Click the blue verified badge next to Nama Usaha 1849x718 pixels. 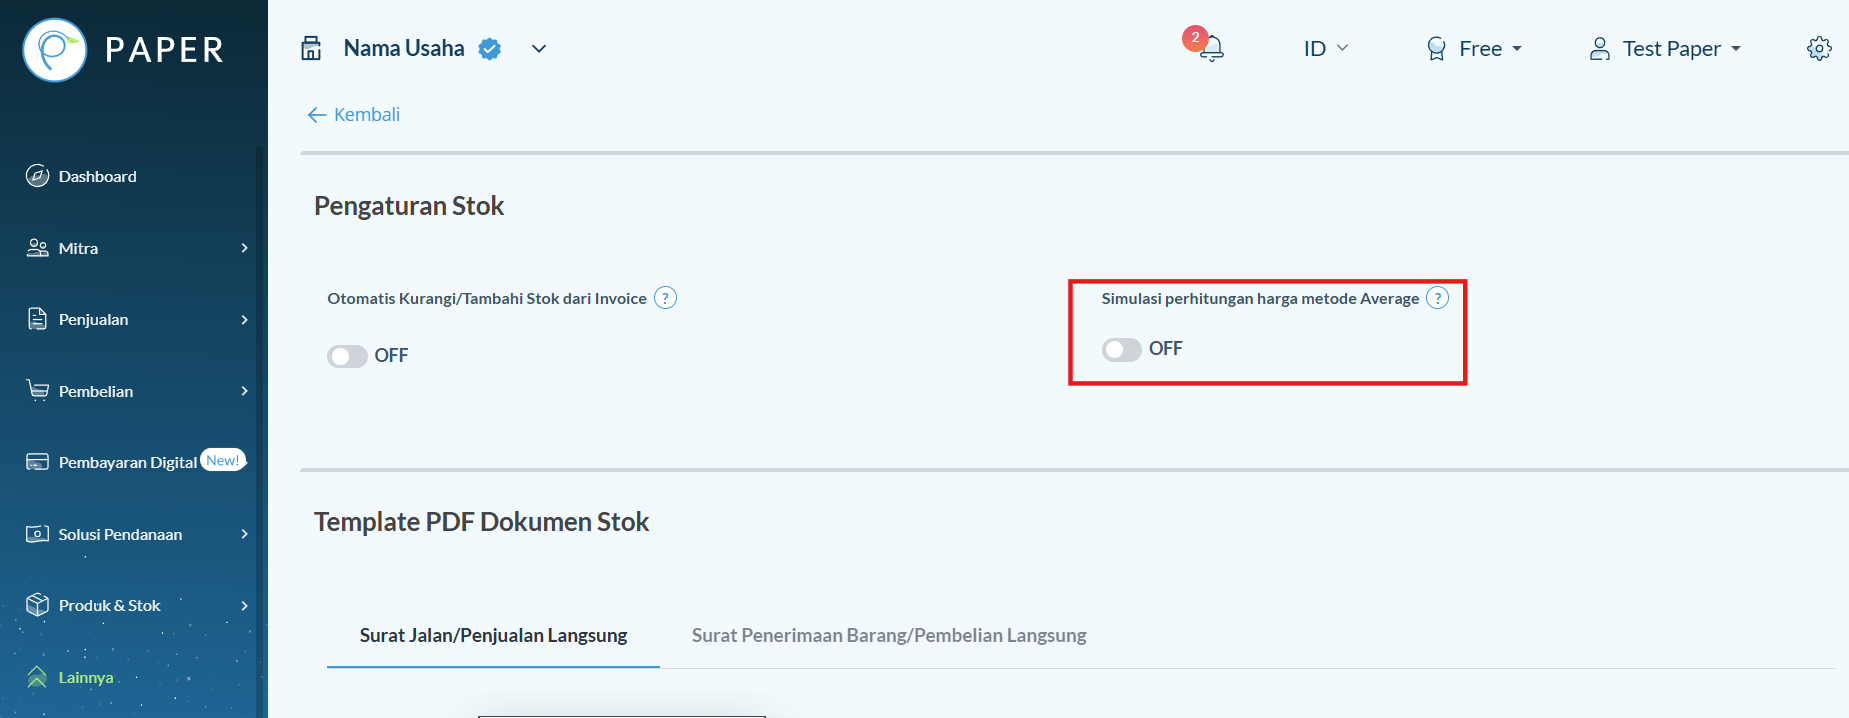[490, 49]
